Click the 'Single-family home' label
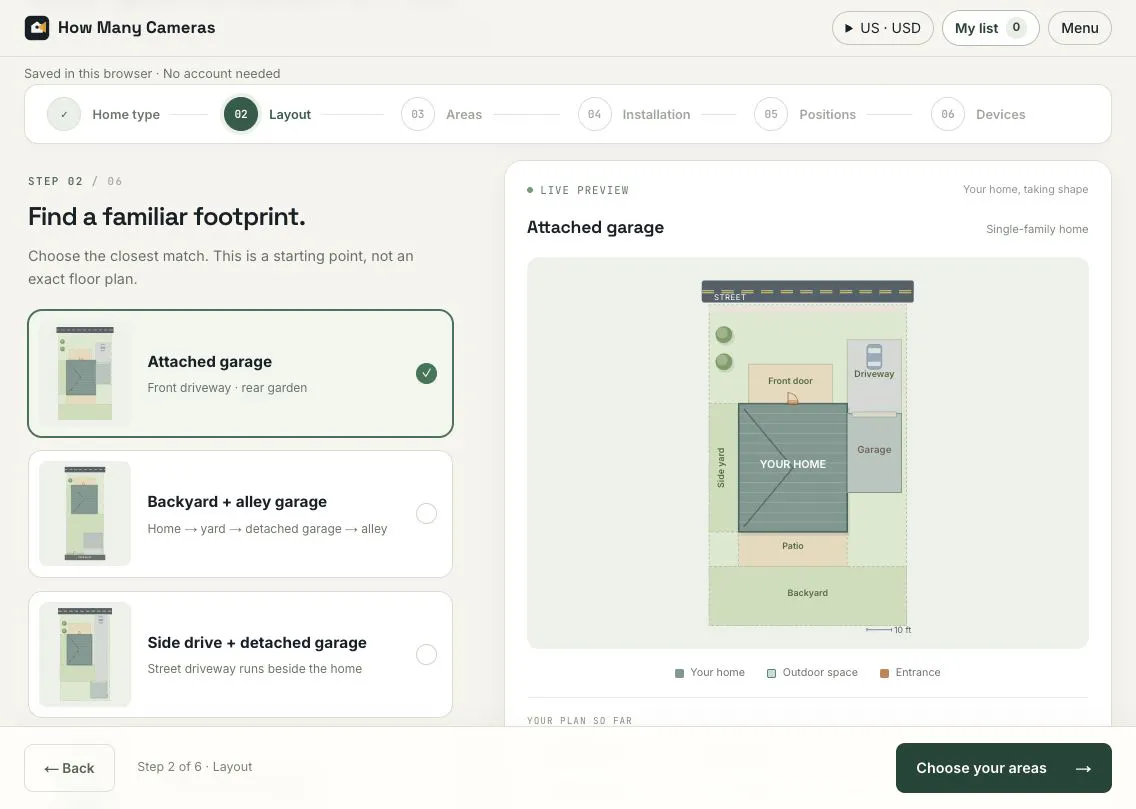Image resolution: width=1136 pixels, height=809 pixels. click(1037, 229)
